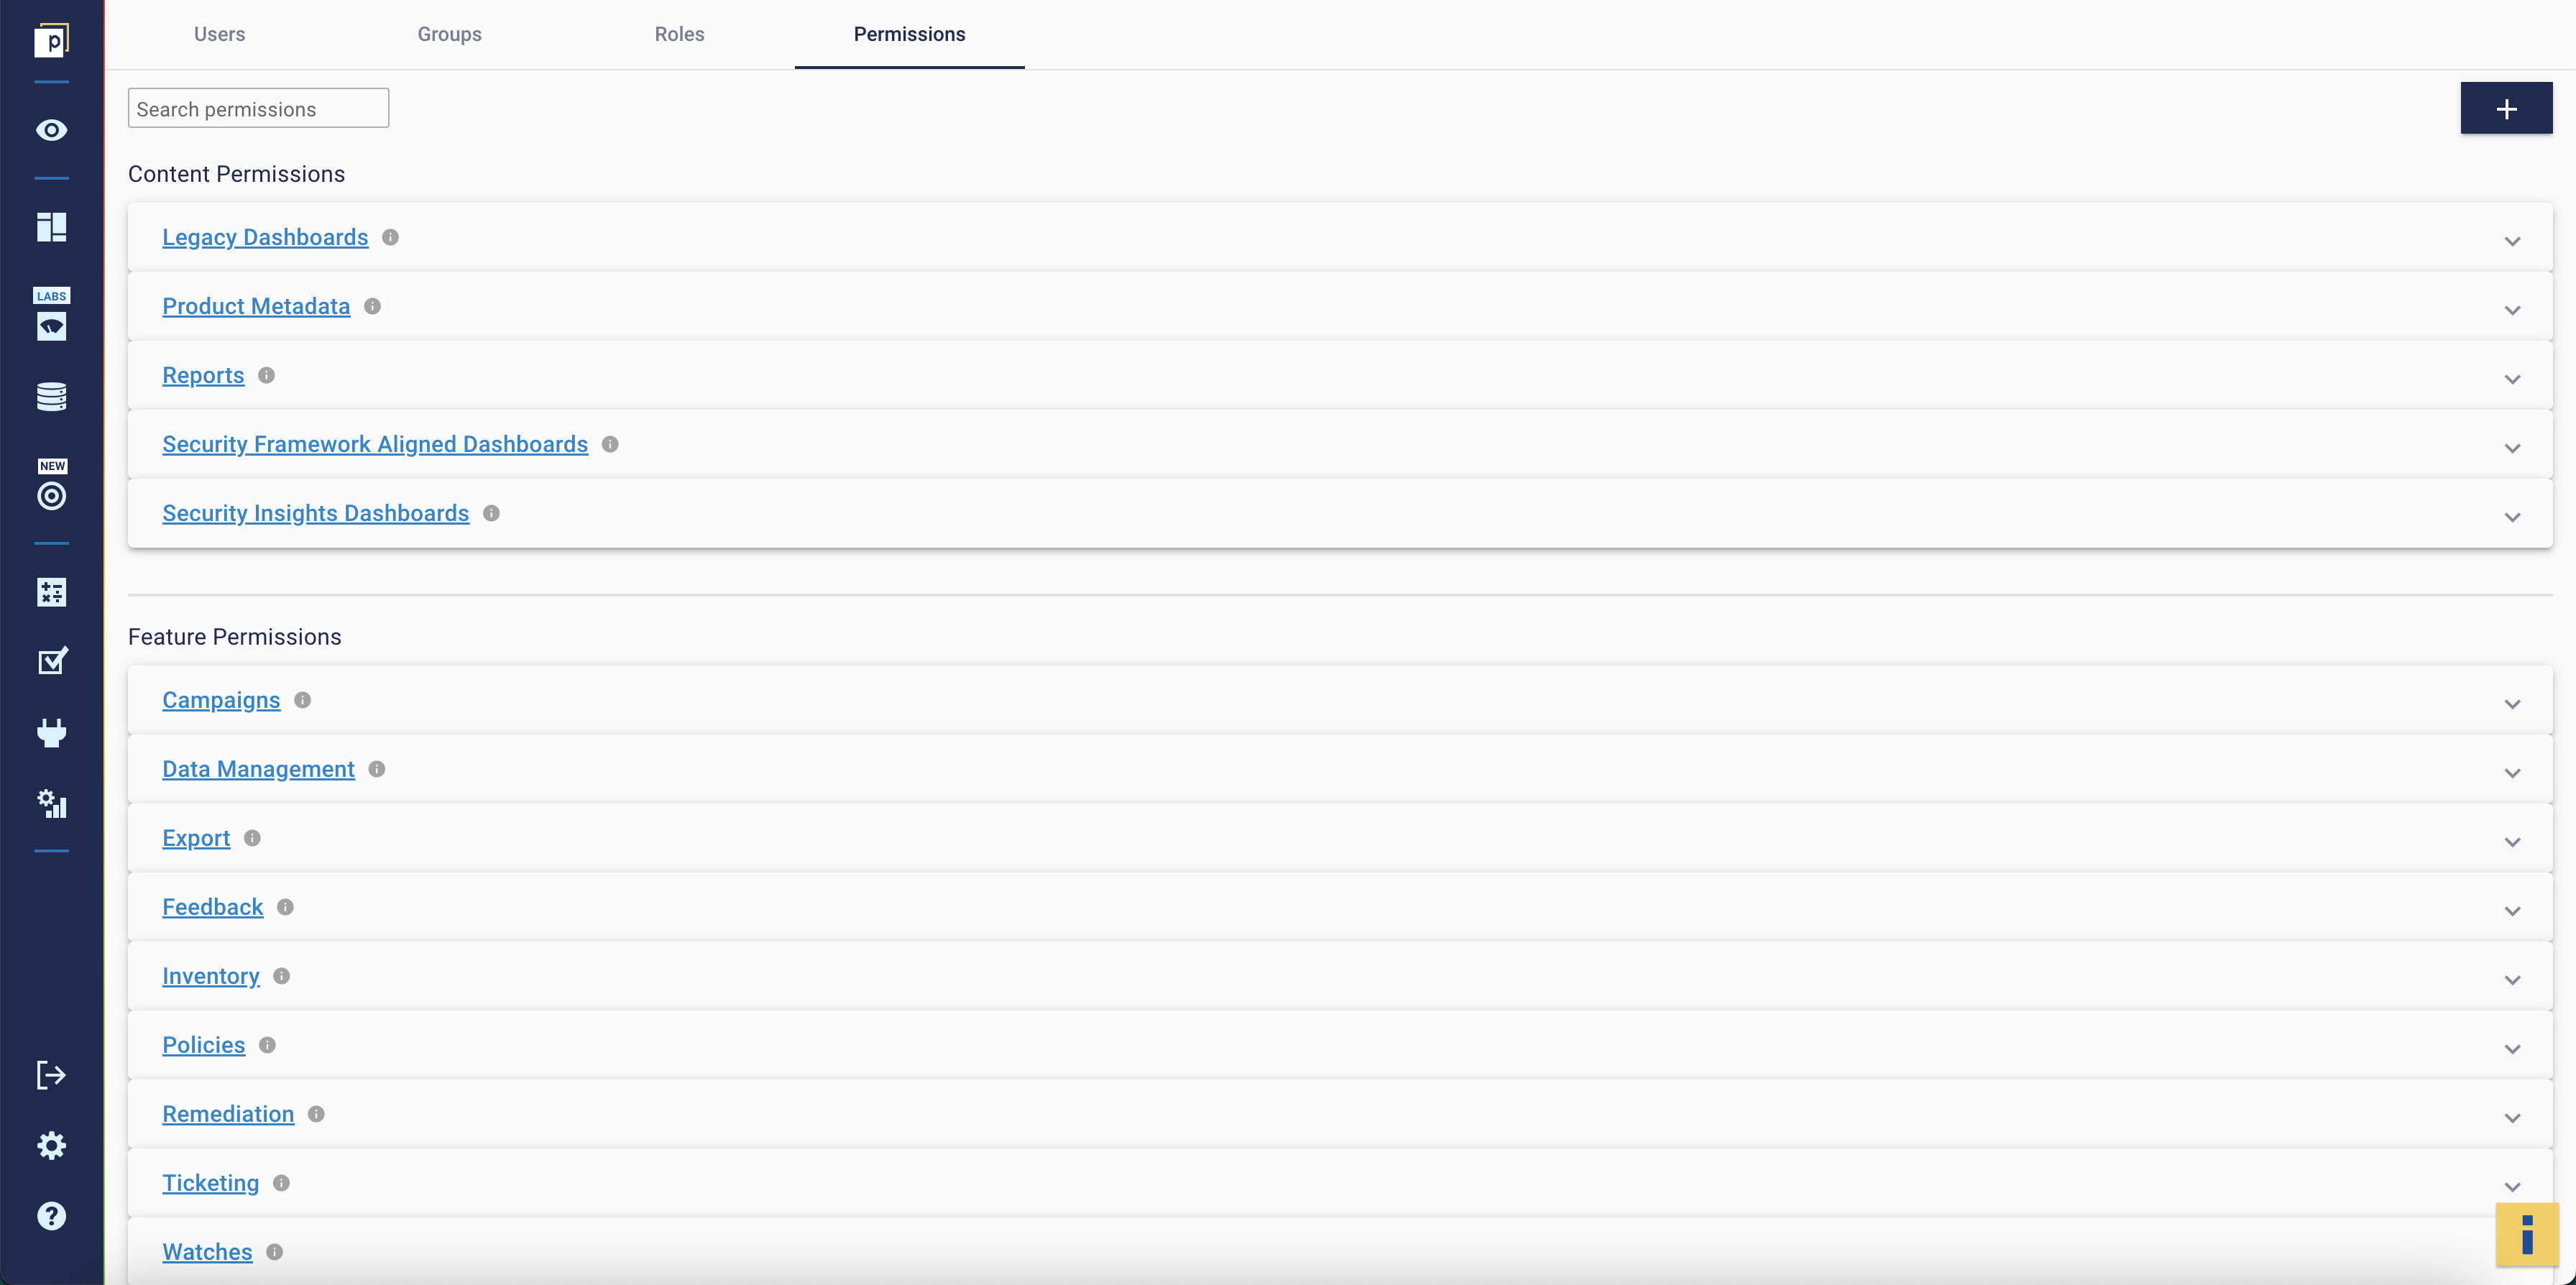The height and width of the screenshot is (1285, 2576).
Task: Open the Reports link
Action: (203, 375)
